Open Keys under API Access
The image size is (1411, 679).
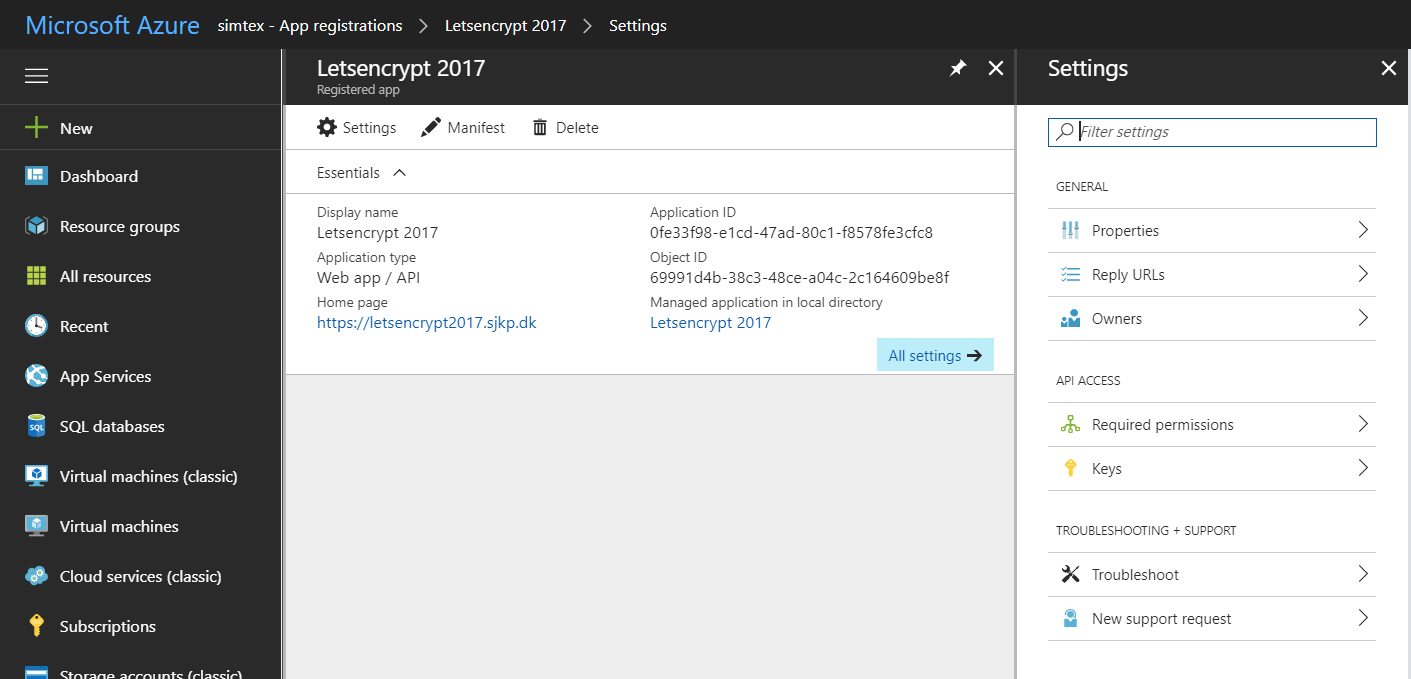(x=1106, y=468)
